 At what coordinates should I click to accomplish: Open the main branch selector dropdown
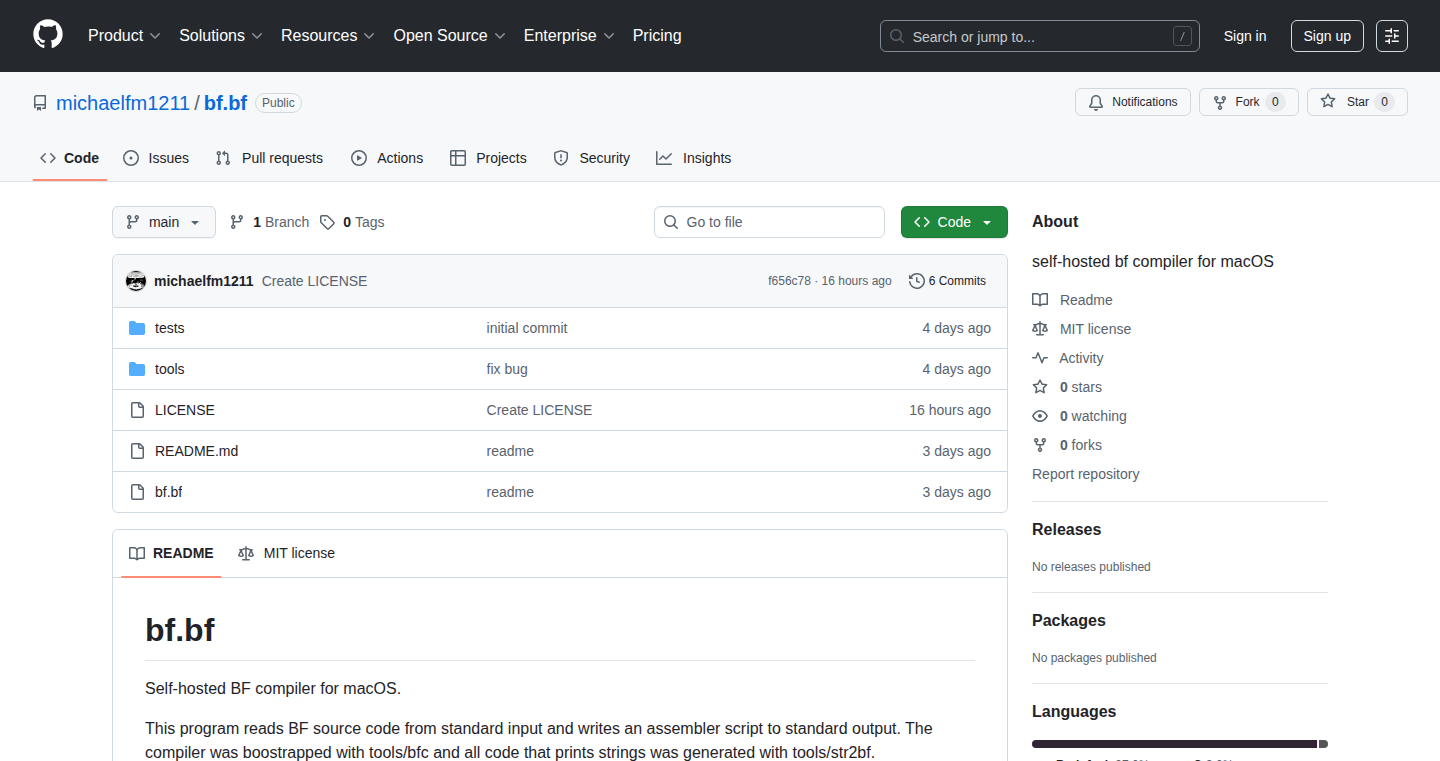(164, 222)
